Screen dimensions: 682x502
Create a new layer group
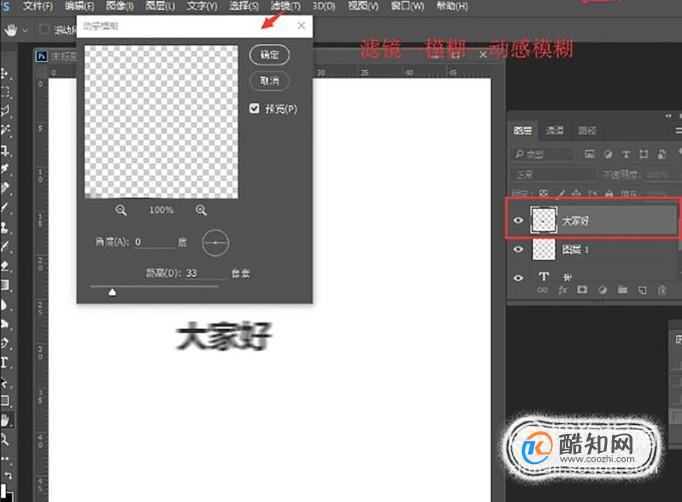(622, 290)
